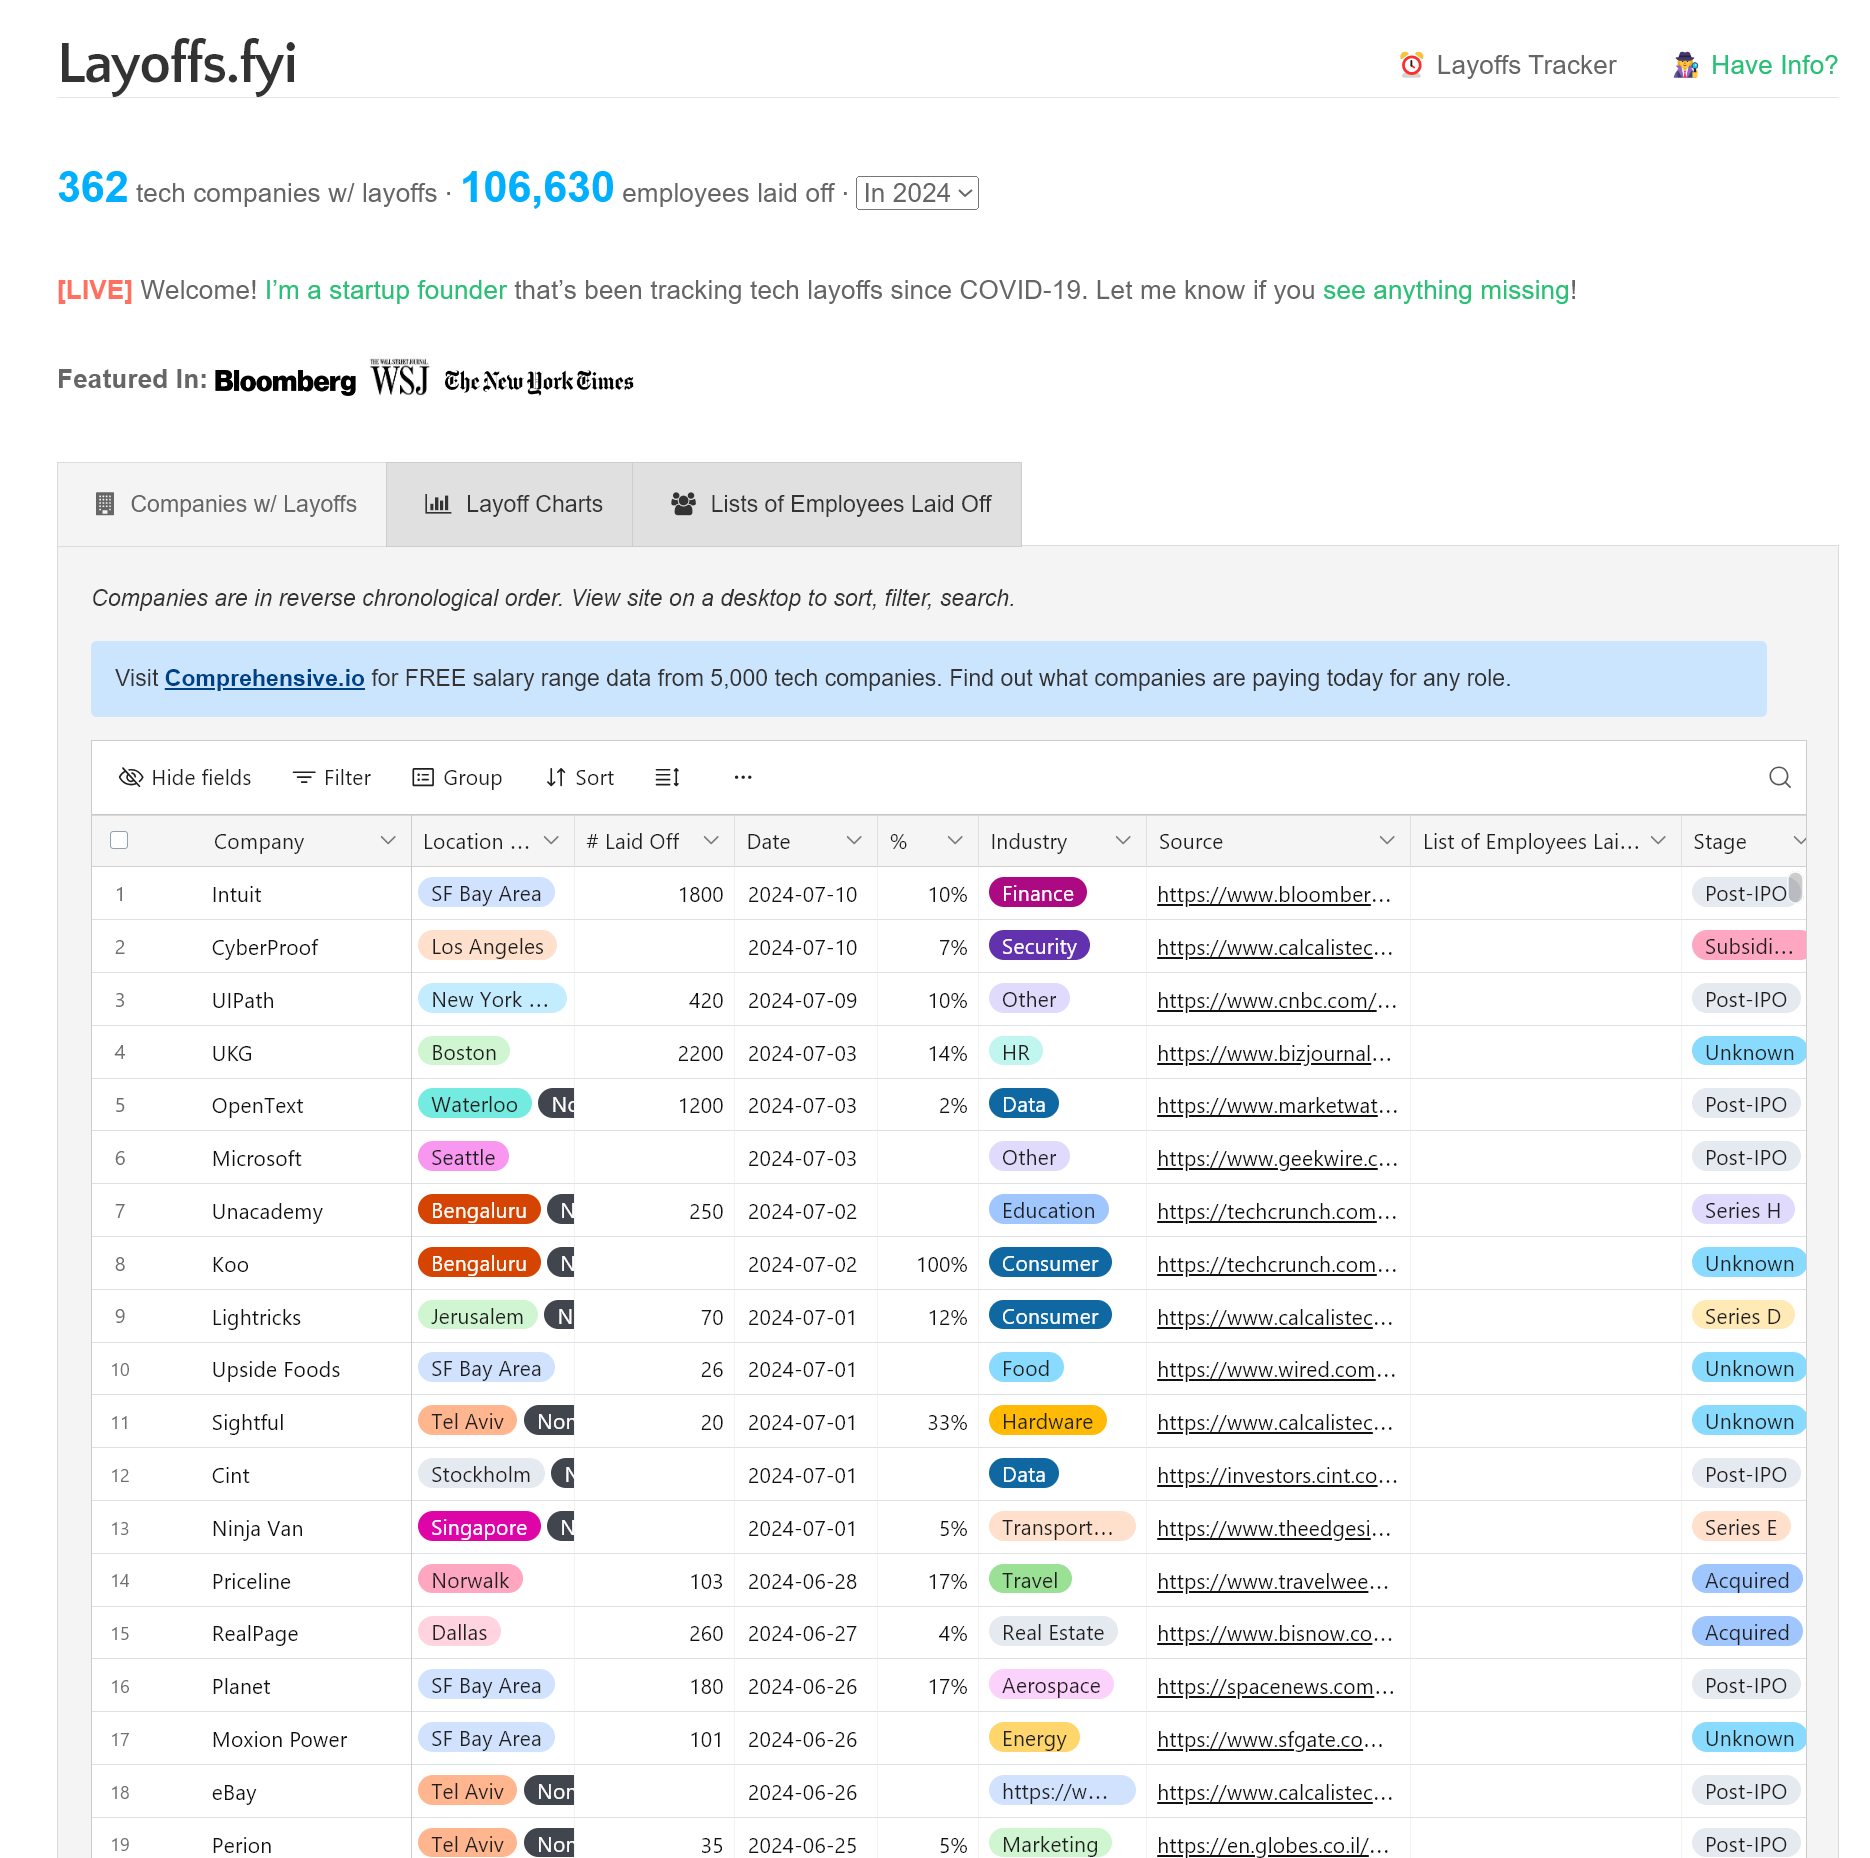This screenshot has height=1858, width=1870.
Task: Click the Hardware industry tag for Sightful
Action: [x=1047, y=1422]
